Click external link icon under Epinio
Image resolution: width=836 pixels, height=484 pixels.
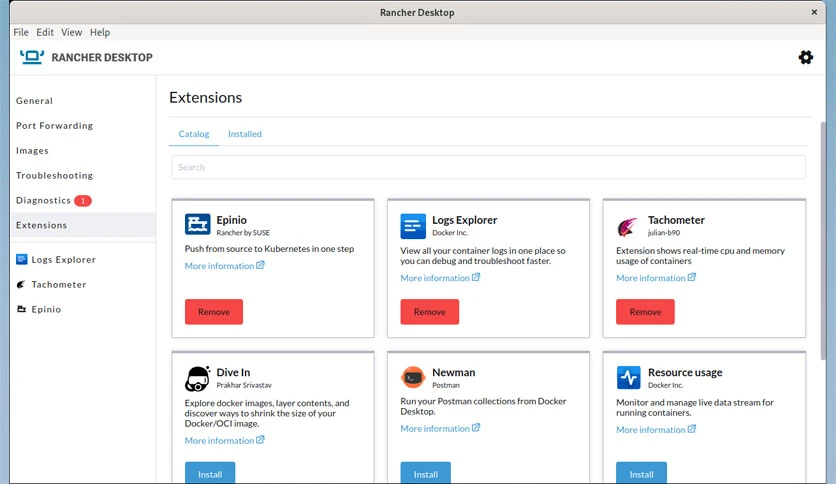(x=260, y=265)
